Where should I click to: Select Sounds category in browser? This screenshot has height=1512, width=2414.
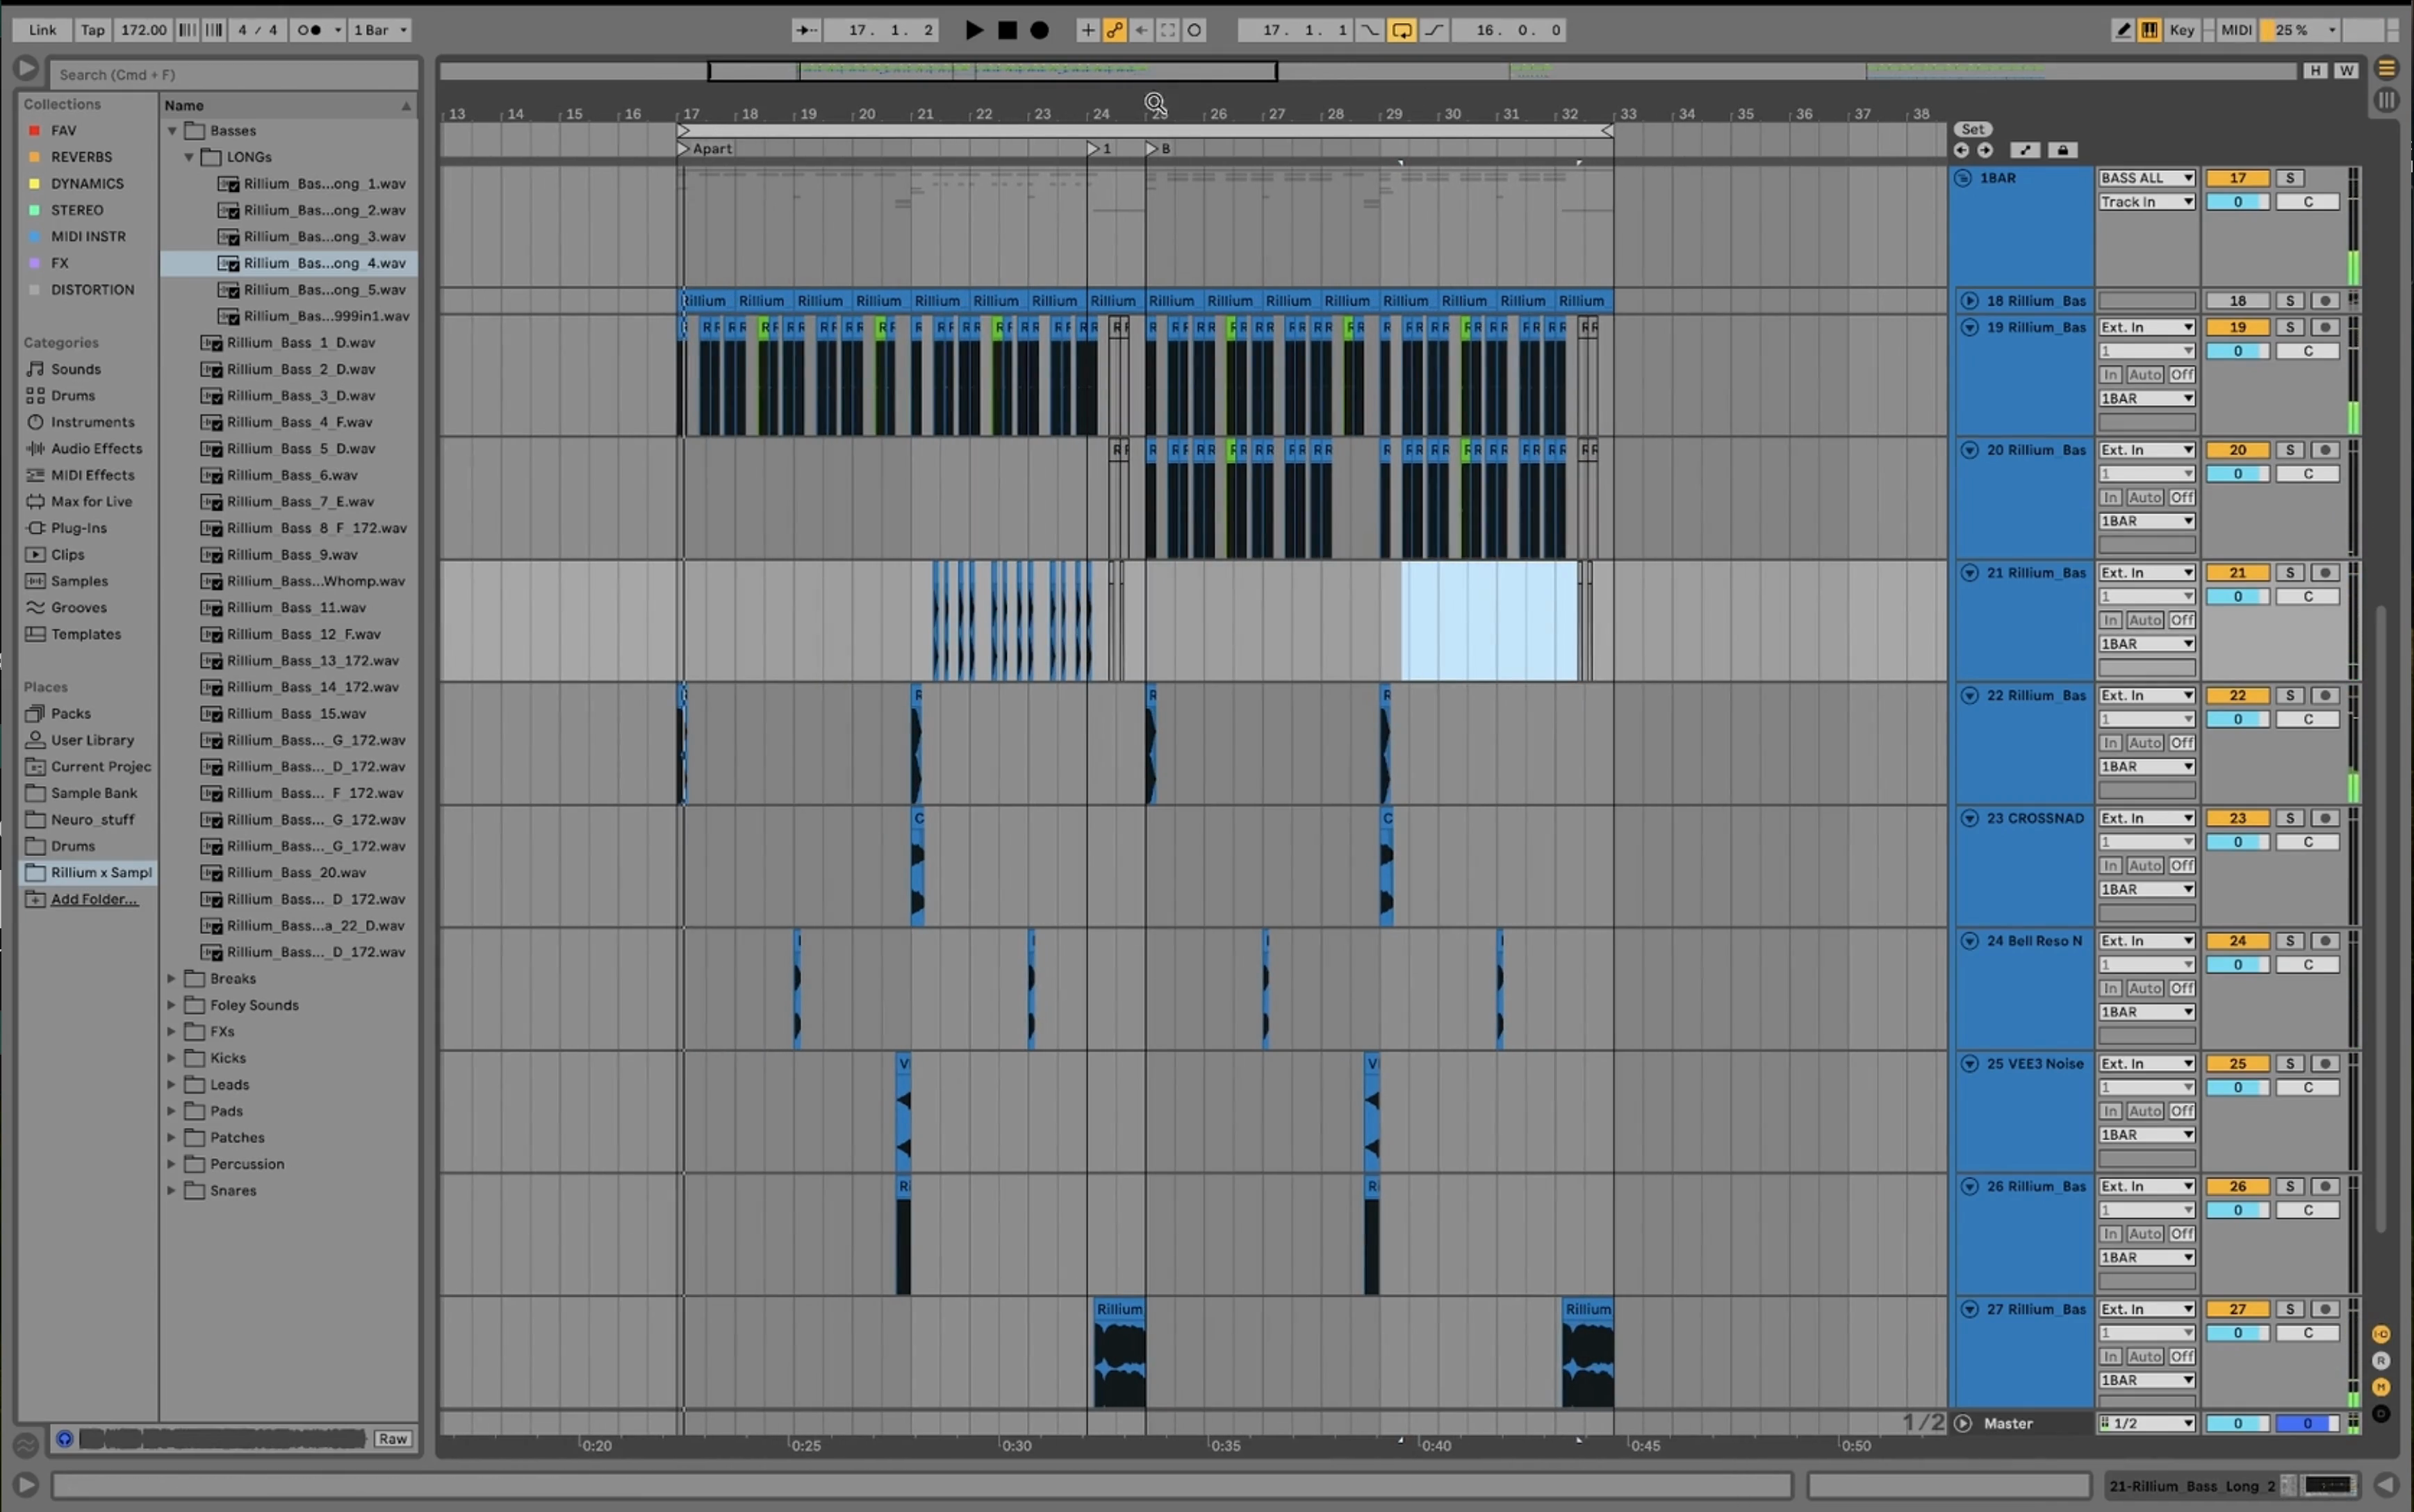(75, 369)
